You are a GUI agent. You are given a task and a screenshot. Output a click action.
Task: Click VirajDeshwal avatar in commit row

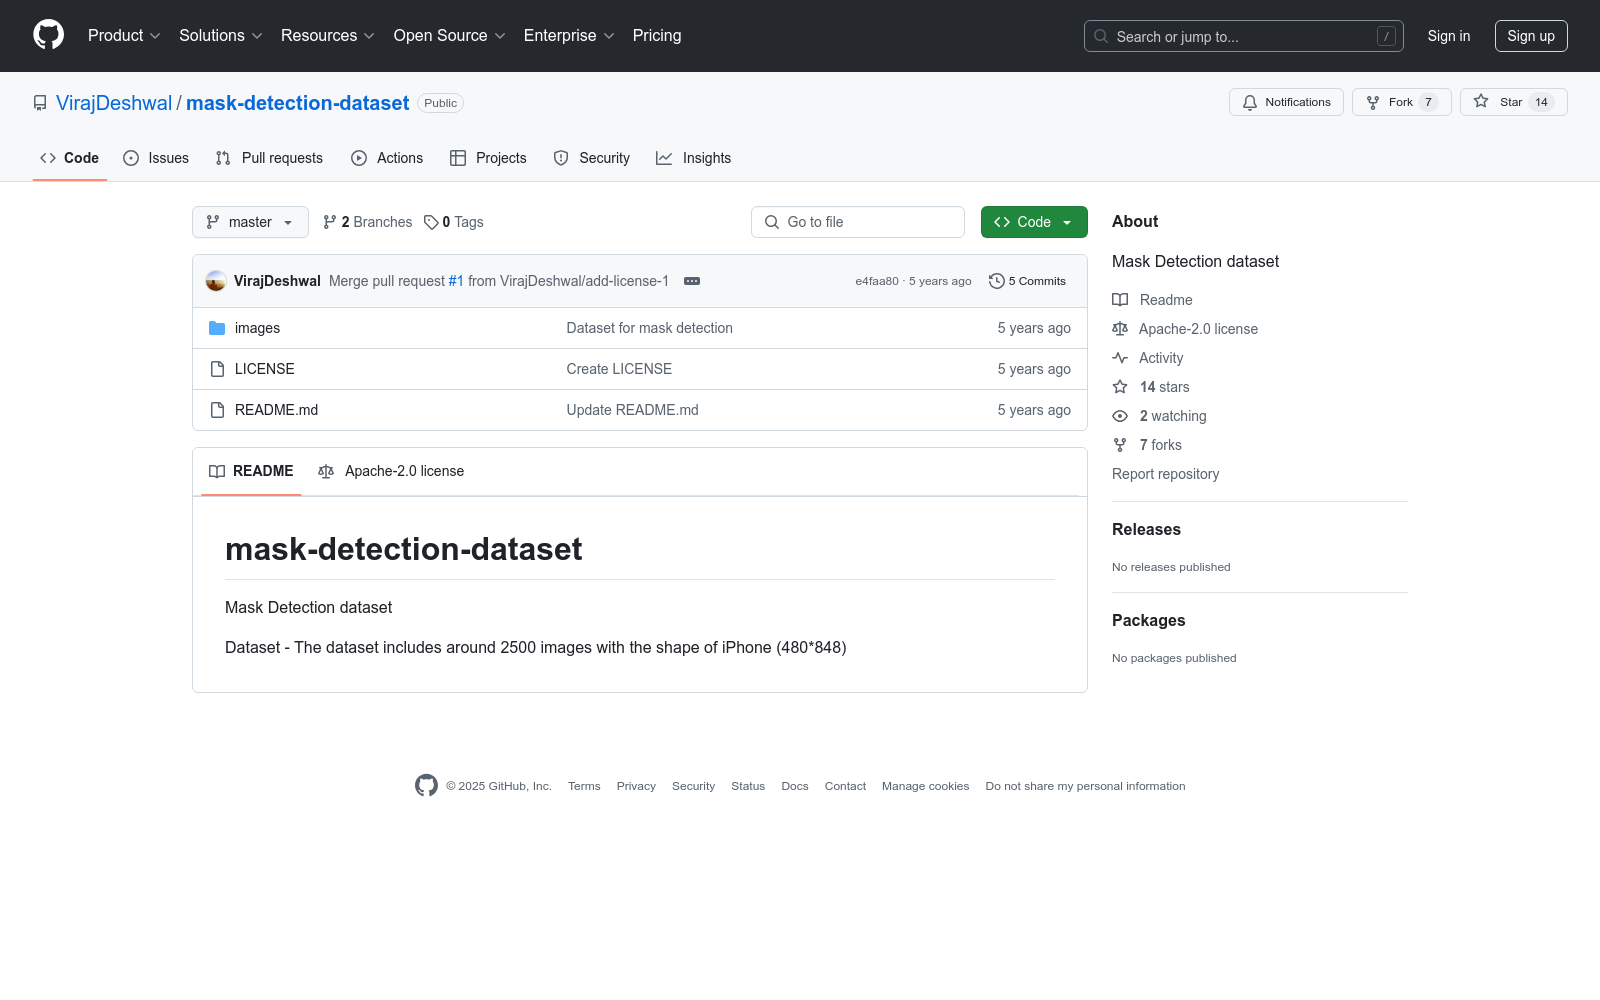pyautogui.click(x=216, y=281)
